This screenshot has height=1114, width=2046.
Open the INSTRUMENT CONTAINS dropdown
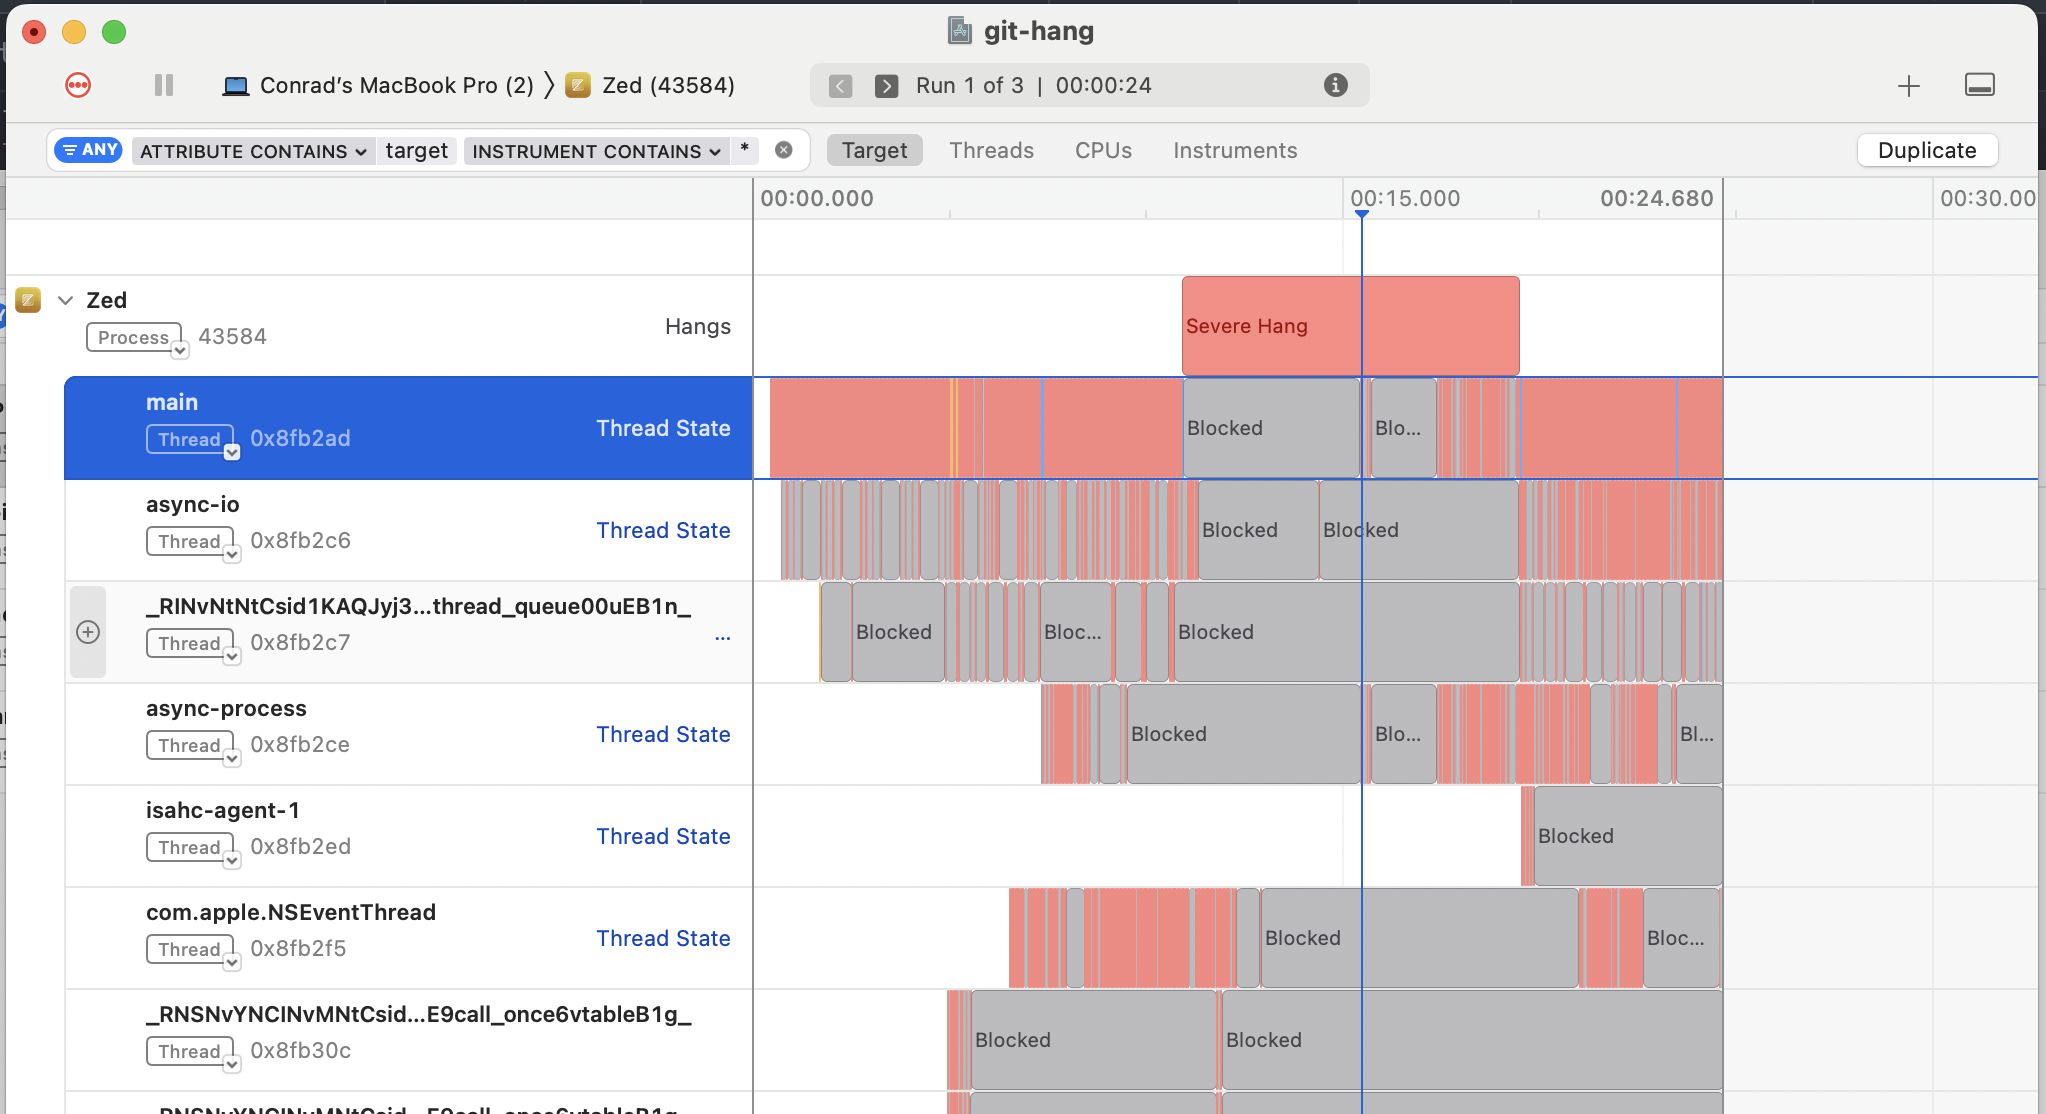pos(596,151)
